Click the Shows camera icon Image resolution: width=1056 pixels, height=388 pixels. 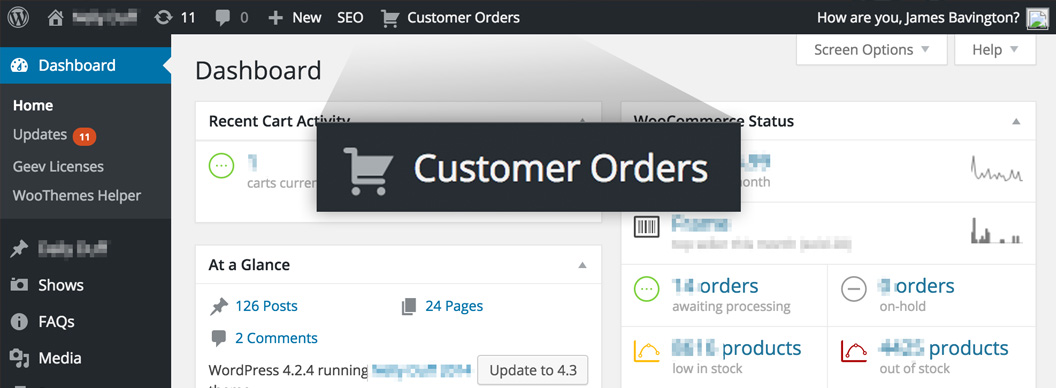20,285
